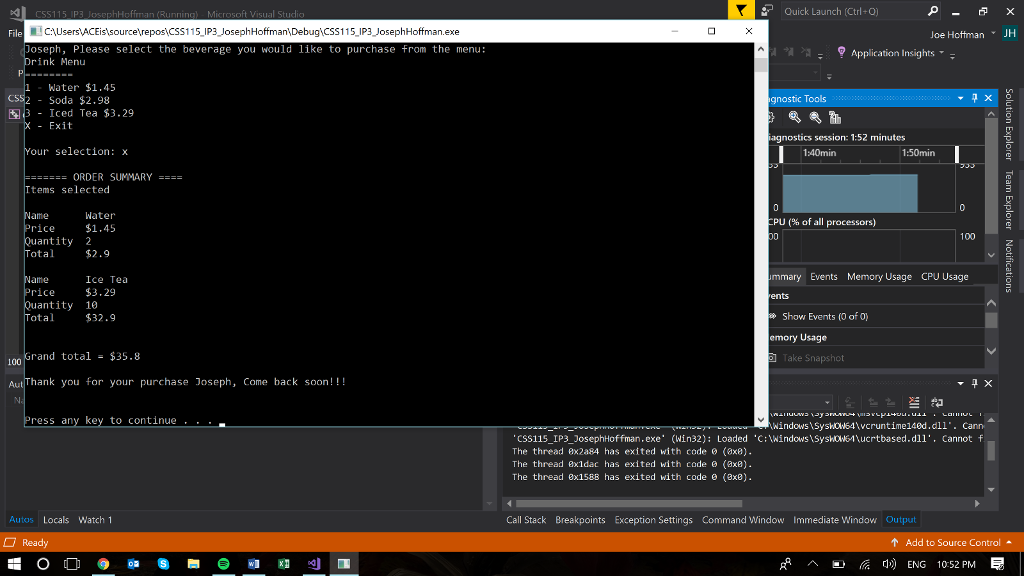Expand the Application Insights dropdown arrow
The image size is (1024, 576).
coord(942,53)
